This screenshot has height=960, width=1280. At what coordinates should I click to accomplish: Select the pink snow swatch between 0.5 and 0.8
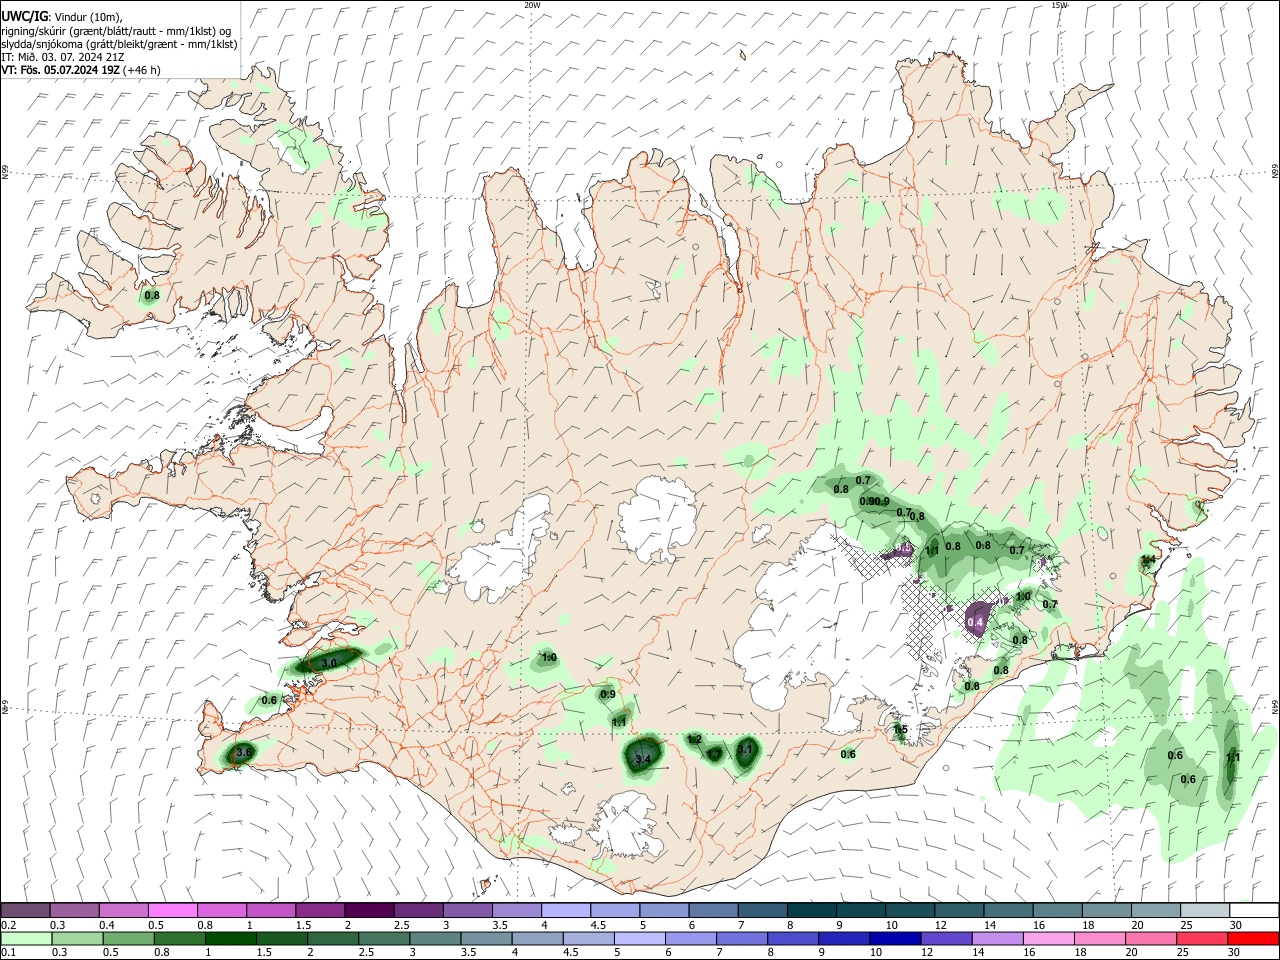click(x=173, y=910)
